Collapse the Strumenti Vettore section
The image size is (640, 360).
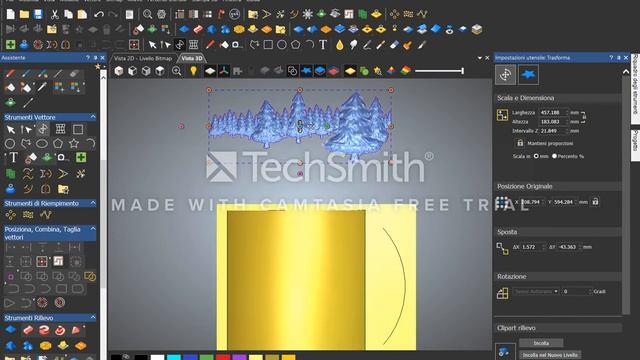pyautogui.click(x=93, y=117)
